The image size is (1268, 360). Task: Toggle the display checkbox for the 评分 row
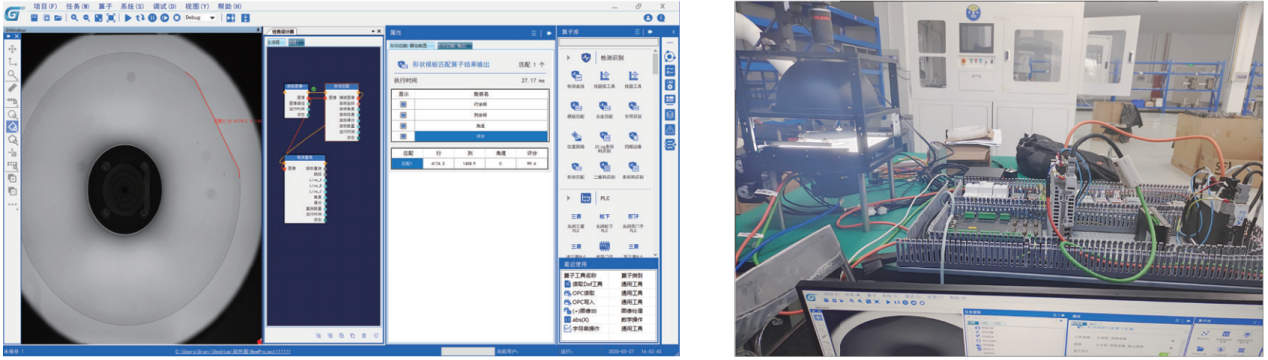click(x=403, y=136)
